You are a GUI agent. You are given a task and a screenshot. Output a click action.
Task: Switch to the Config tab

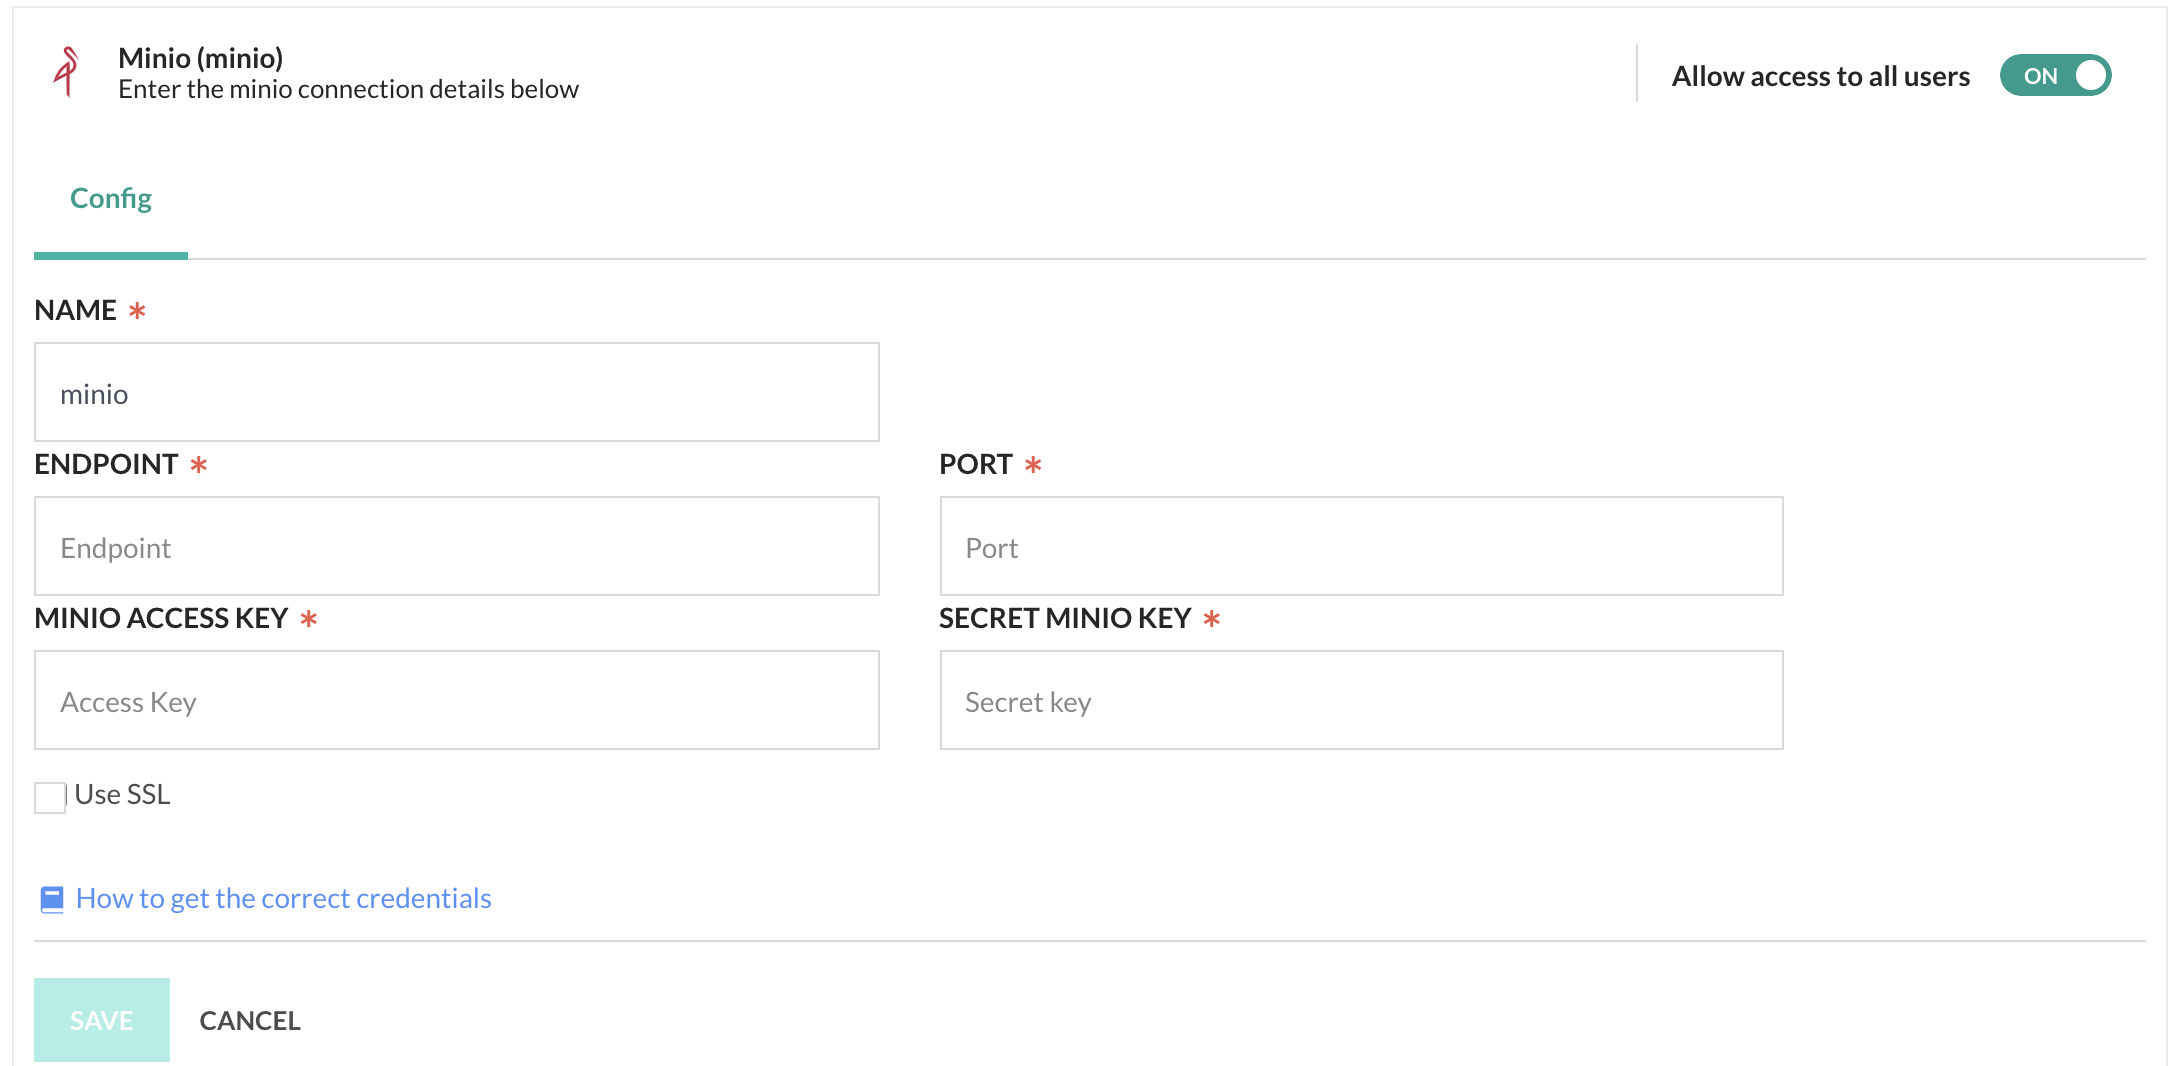pos(111,199)
